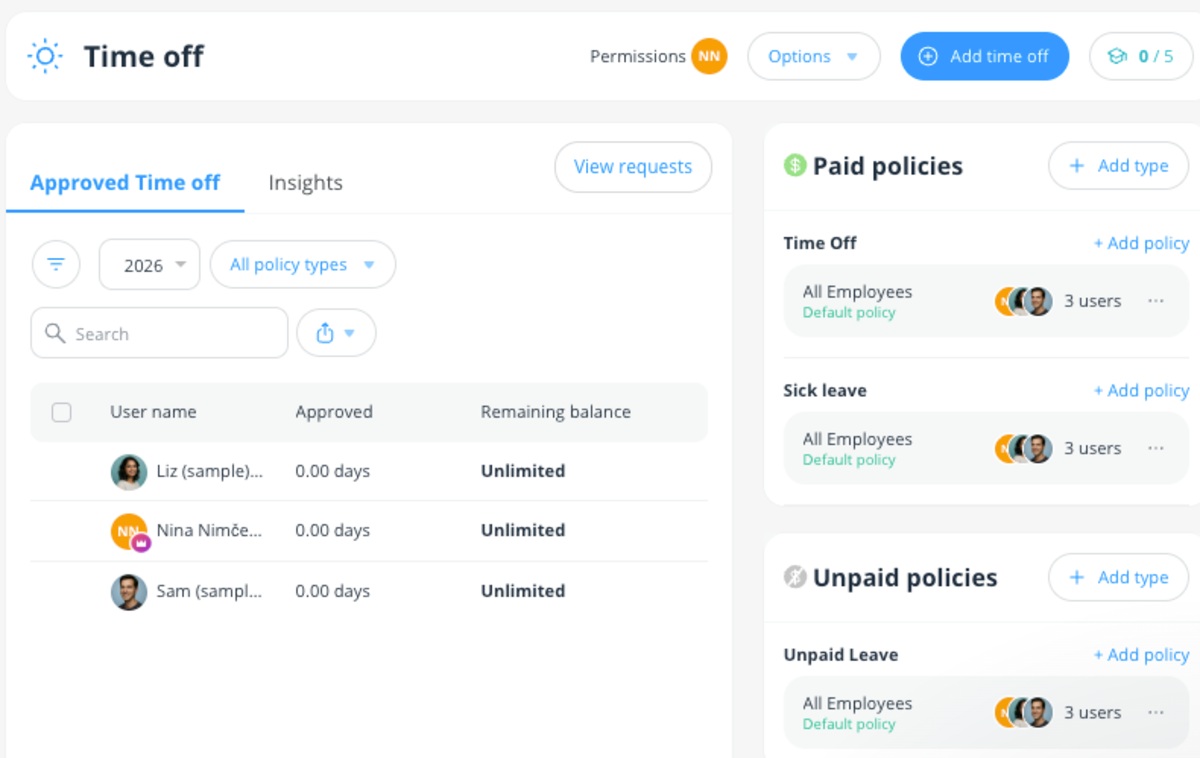
Task: Click the Approved column header
Action: coord(334,412)
